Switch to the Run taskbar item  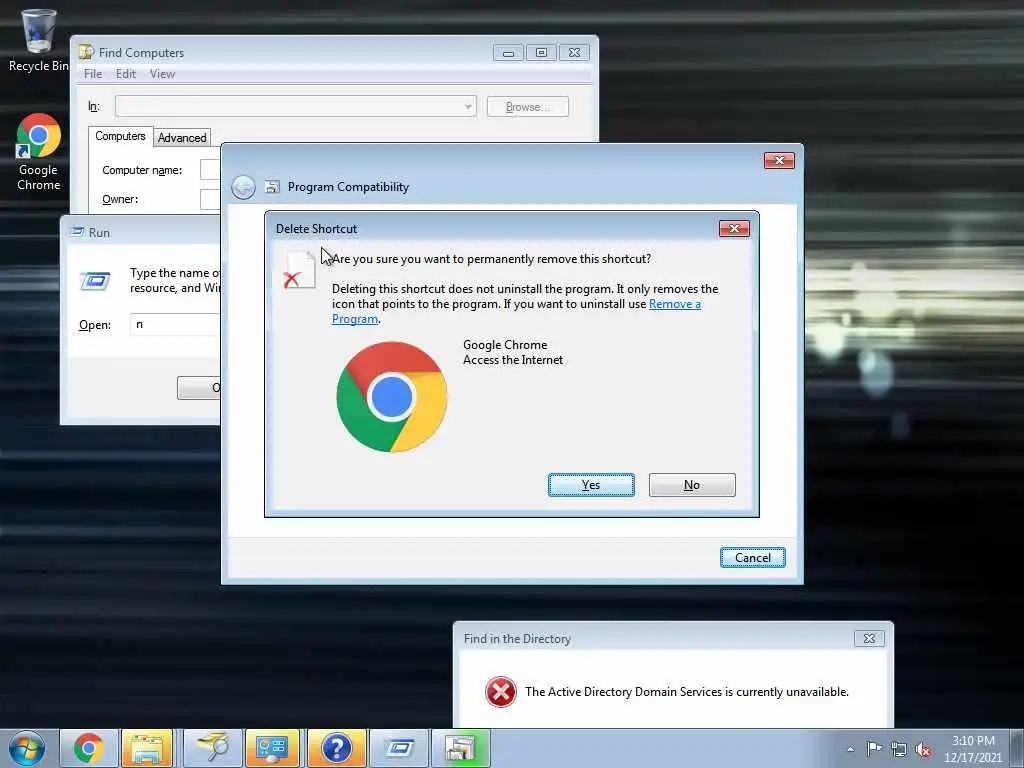pyautogui.click(x=398, y=748)
